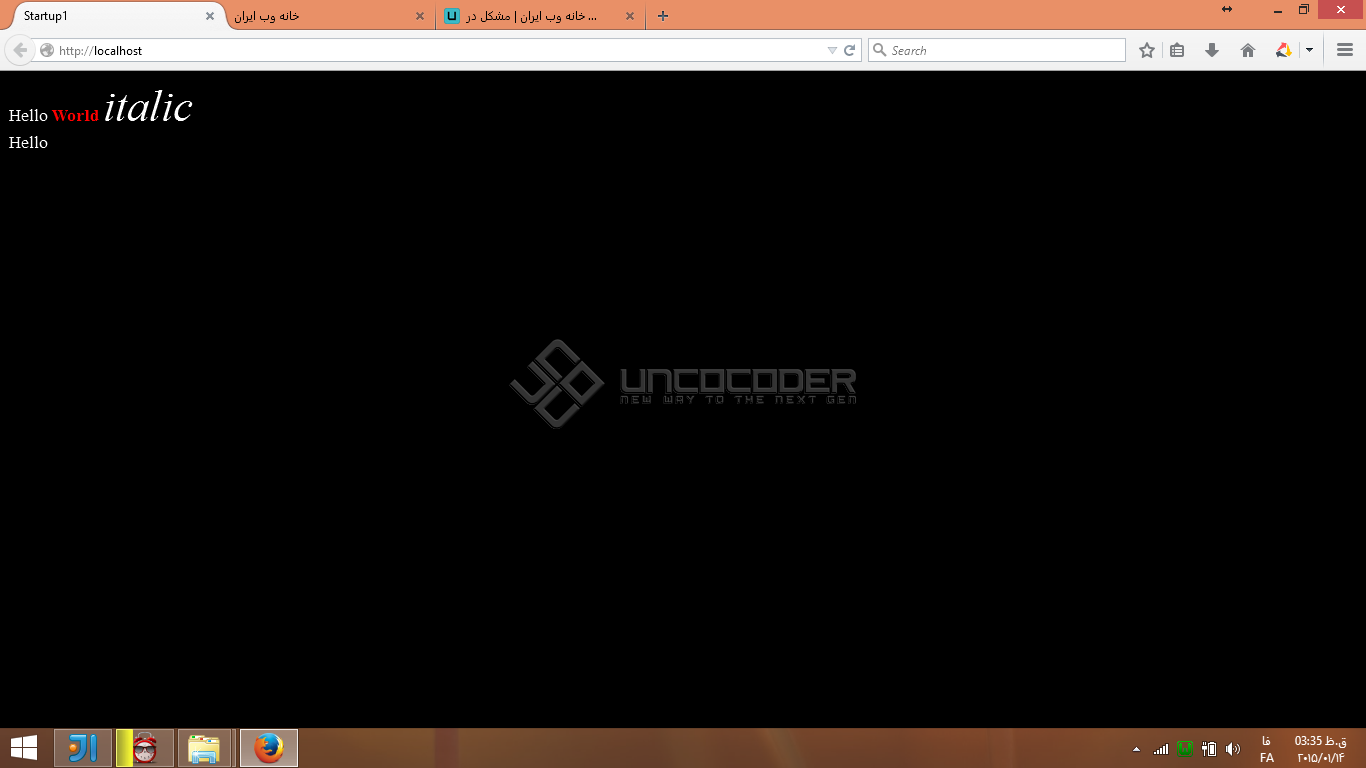This screenshot has height=768, width=1366.
Task: Open the volume speaker tray icon
Action: click(x=1233, y=749)
